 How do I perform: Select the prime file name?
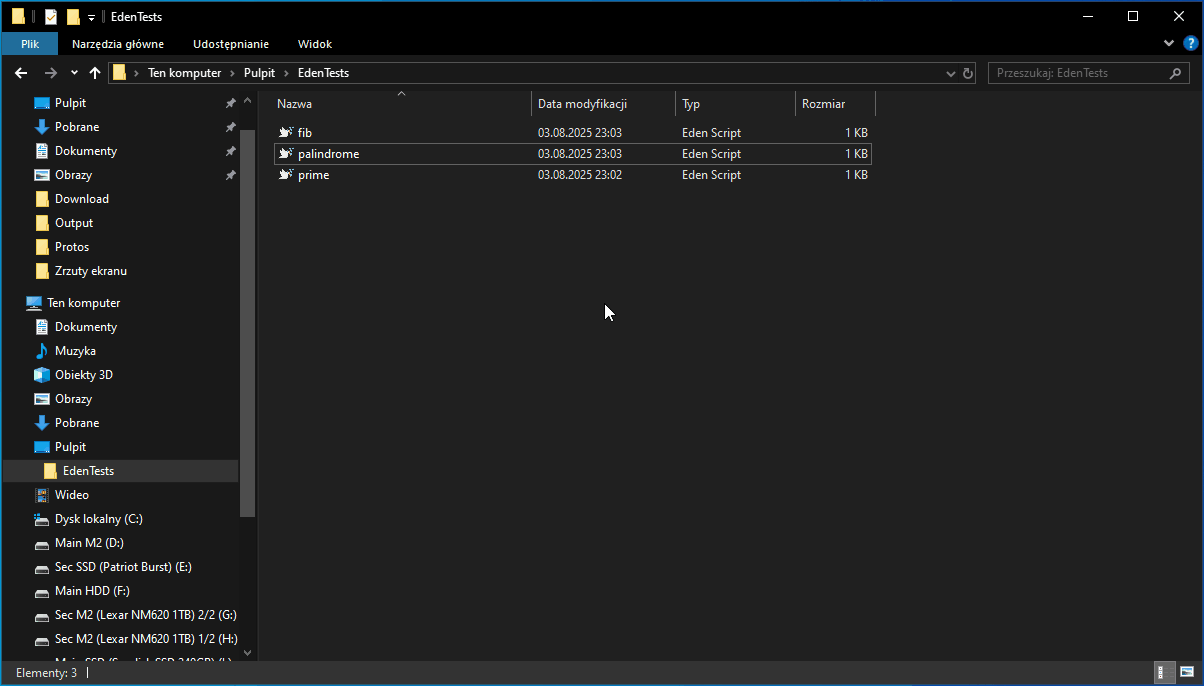(313, 175)
